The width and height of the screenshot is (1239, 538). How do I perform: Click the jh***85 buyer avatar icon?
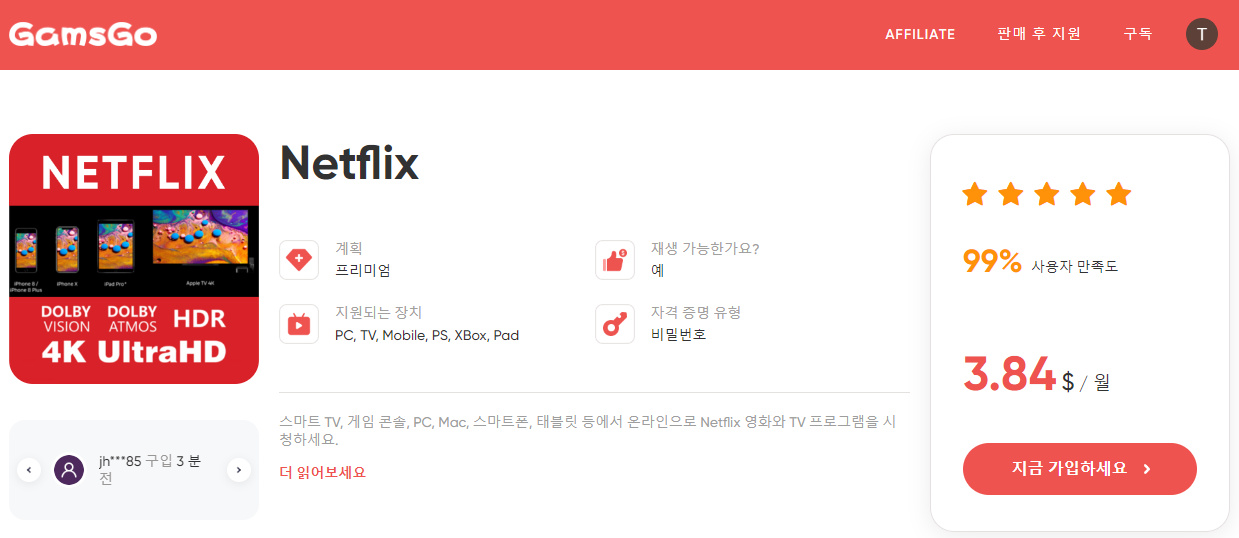coord(69,470)
